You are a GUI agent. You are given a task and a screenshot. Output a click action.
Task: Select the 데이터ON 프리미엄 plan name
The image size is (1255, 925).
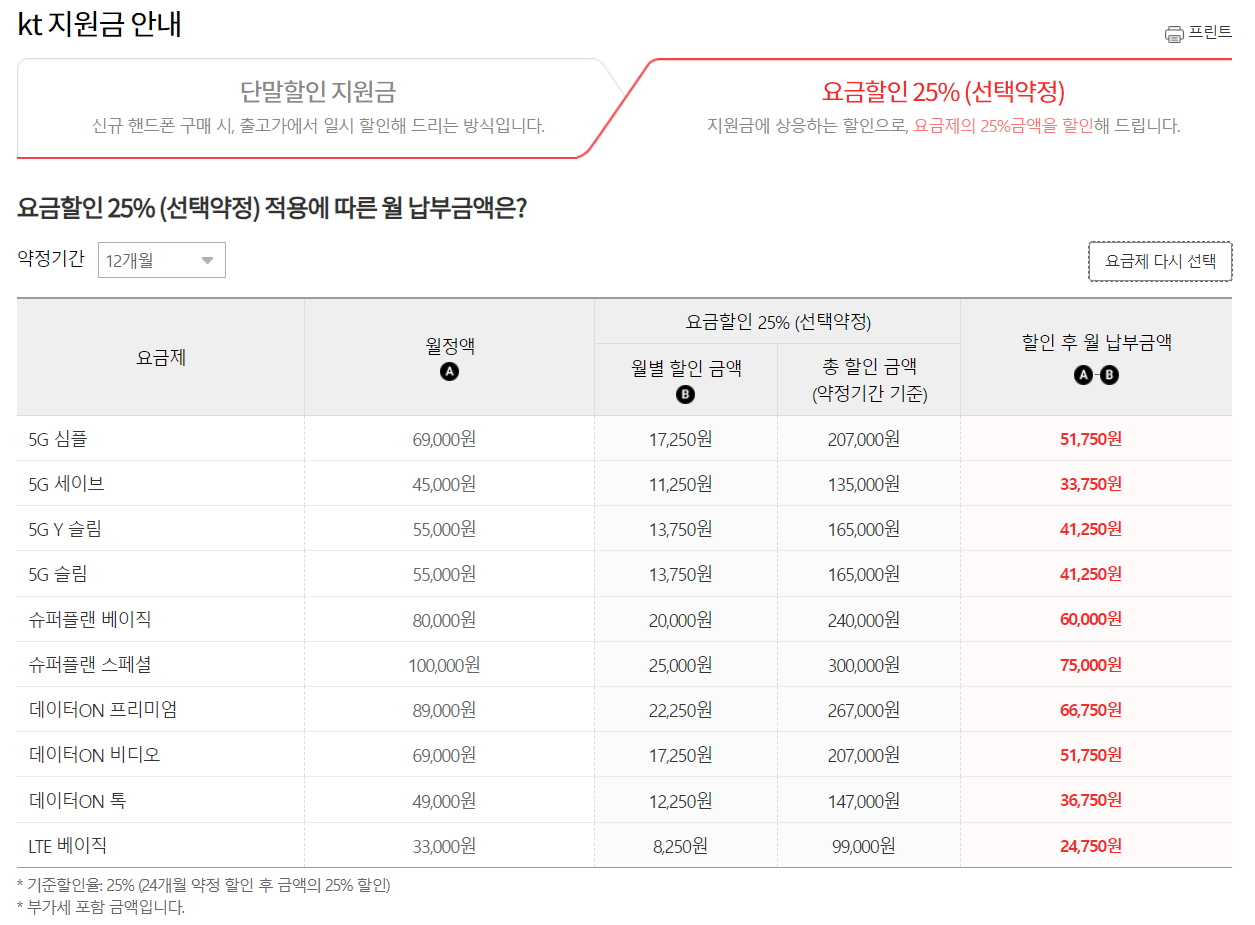point(103,710)
